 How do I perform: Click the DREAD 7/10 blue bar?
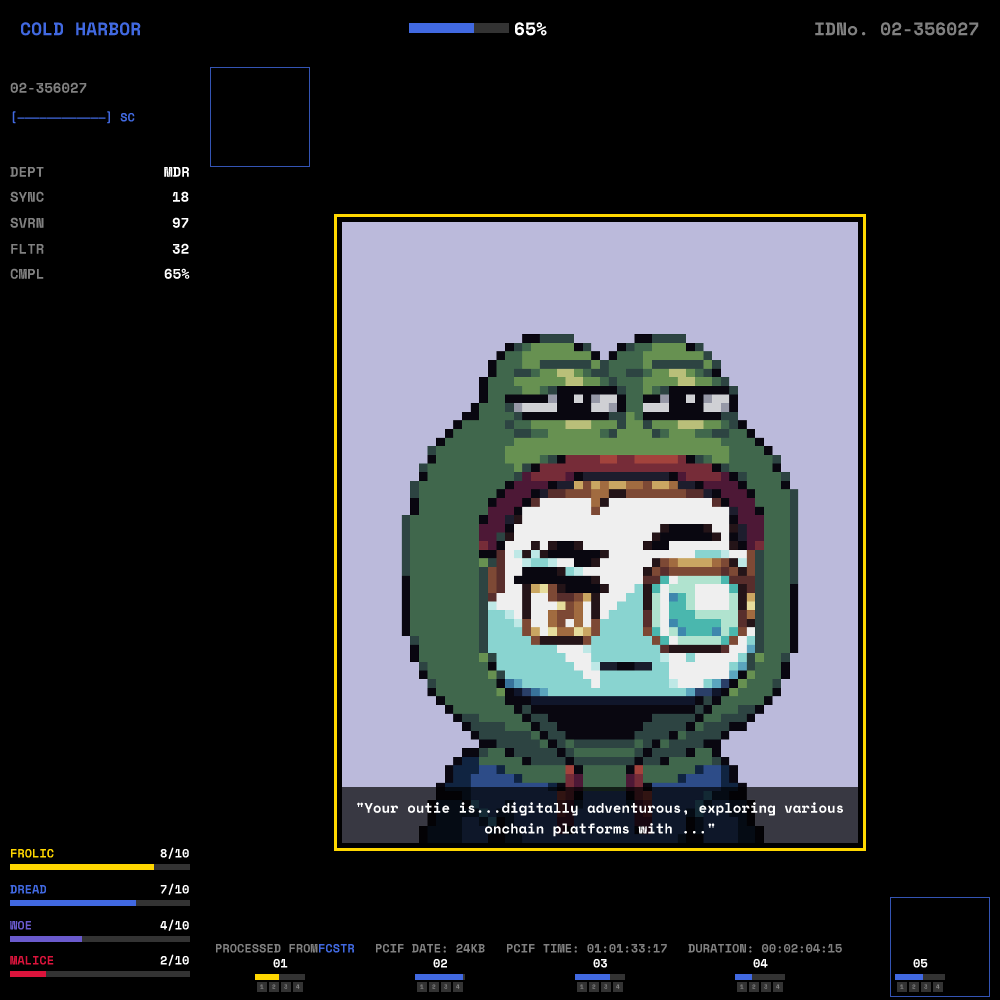pyautogui.click(x=99, y=903)
